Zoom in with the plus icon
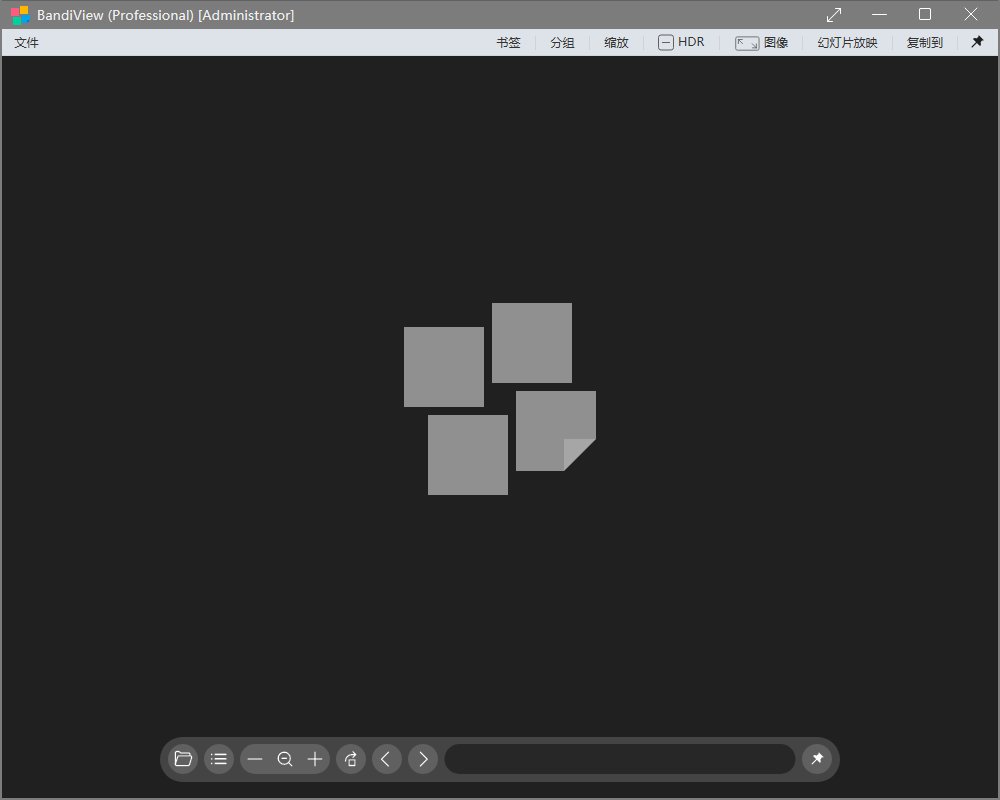1000x800 pixels. point(315,759)
